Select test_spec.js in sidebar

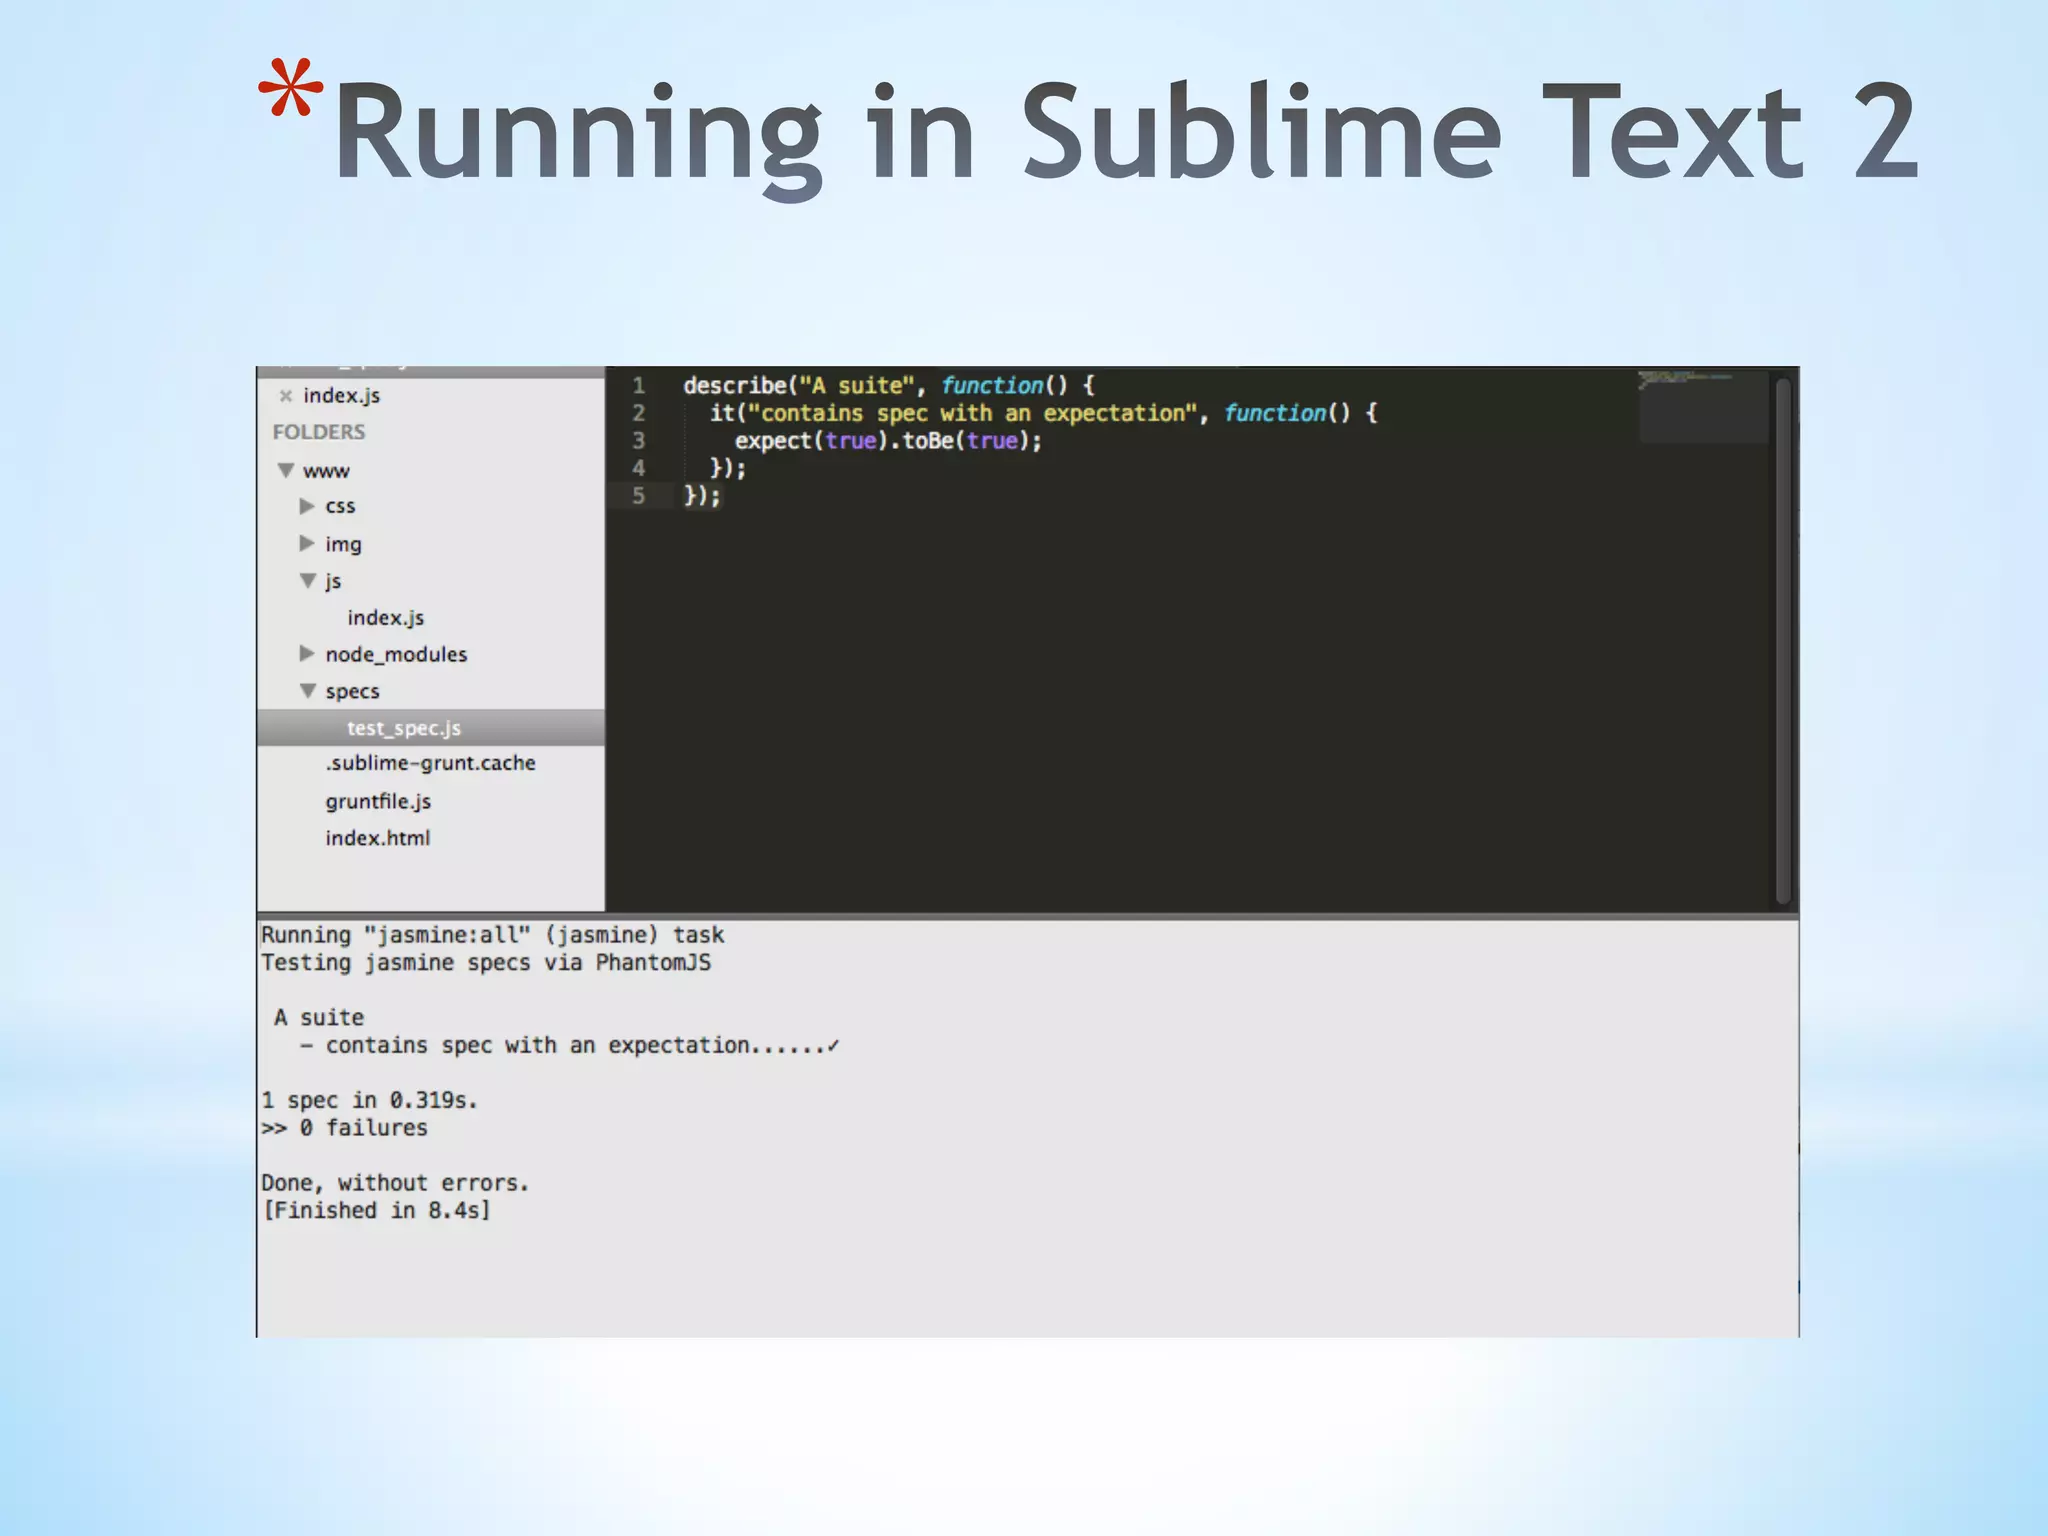404,728
